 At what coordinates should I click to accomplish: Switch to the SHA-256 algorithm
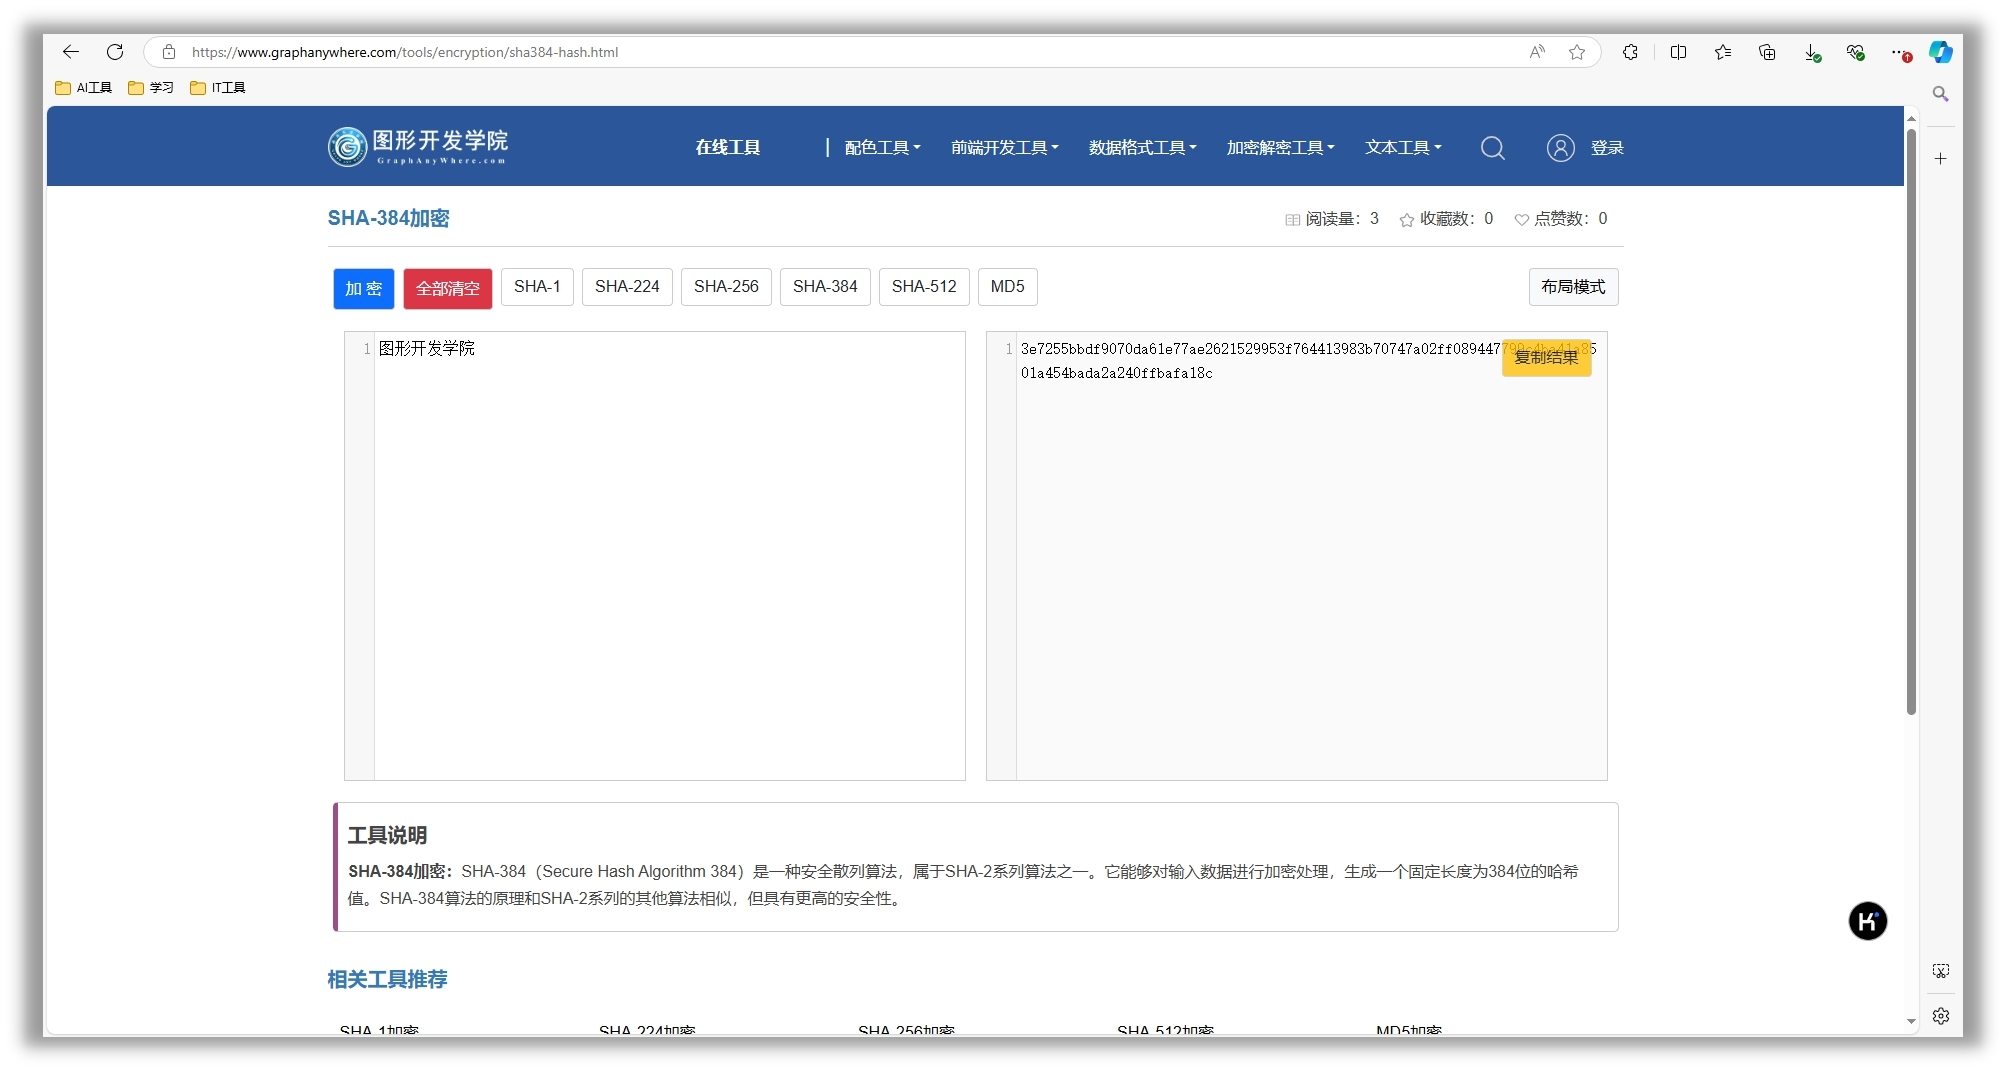(x=726, y=287)
